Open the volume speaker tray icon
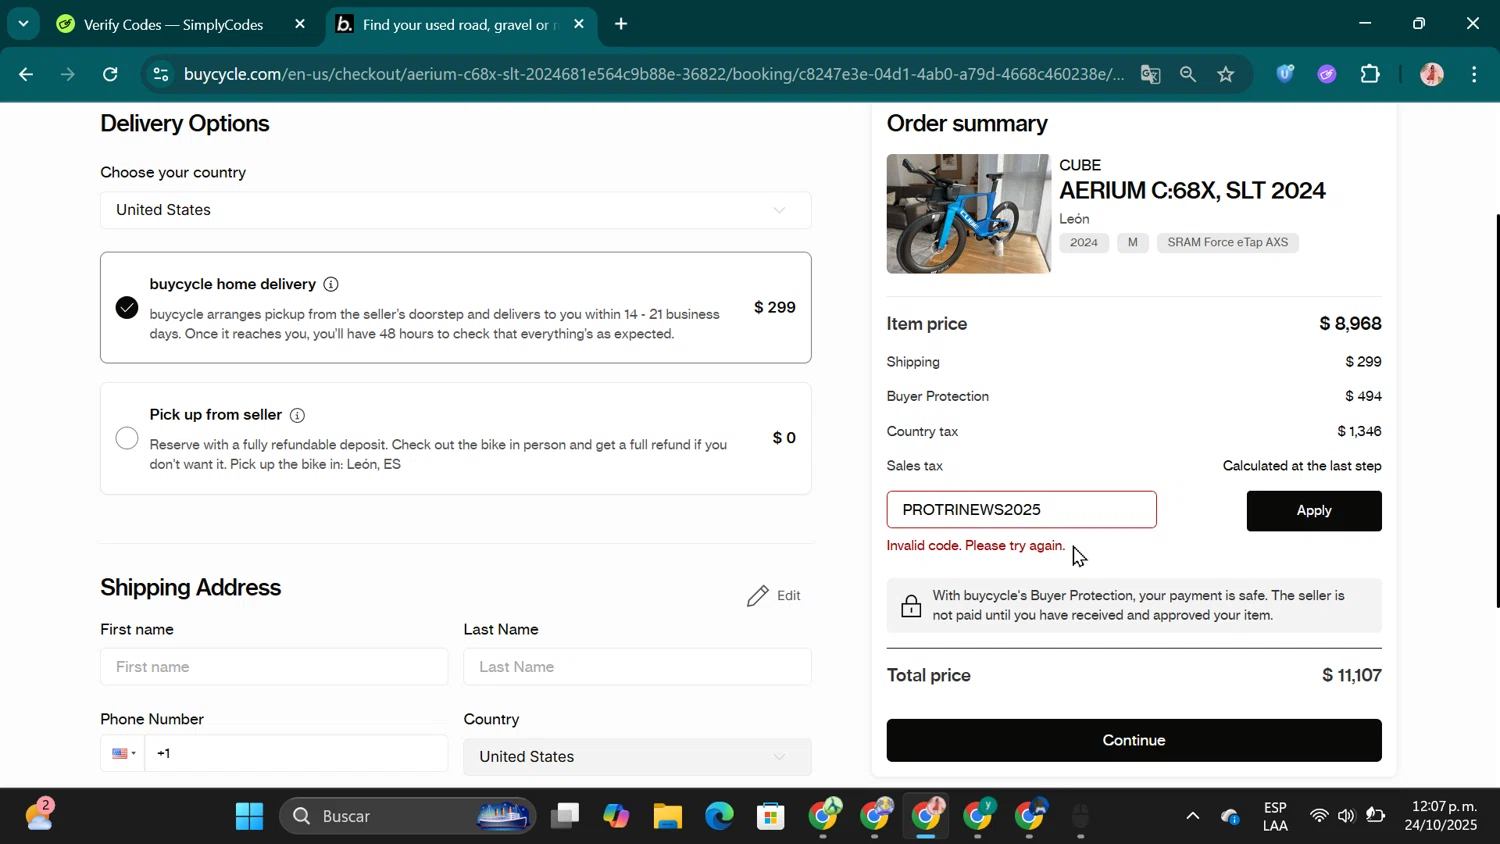Viewport: 1500px width, 844px height. [1346, 817]
